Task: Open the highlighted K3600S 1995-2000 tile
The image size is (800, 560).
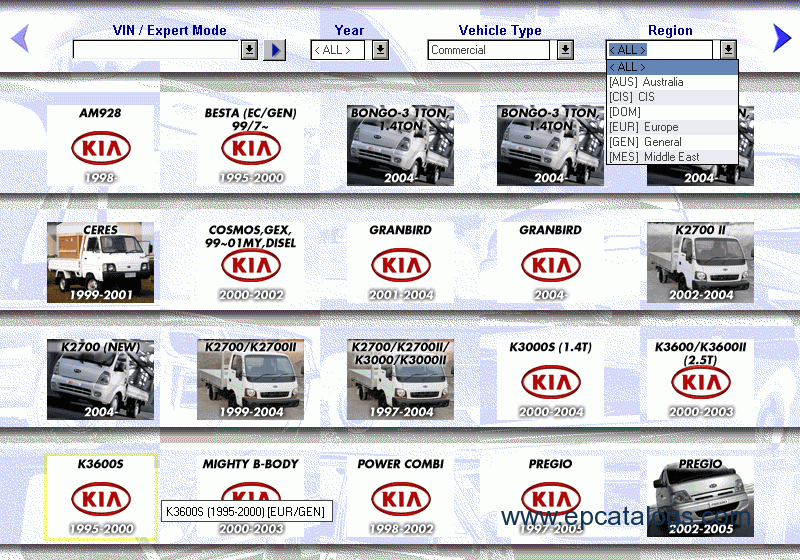Action: click(101, 497)
